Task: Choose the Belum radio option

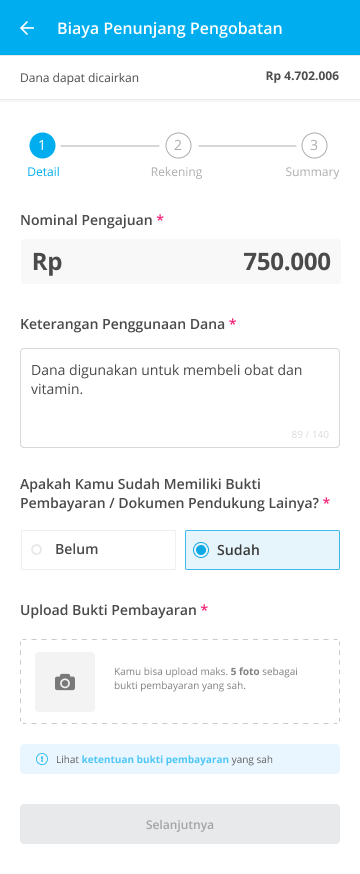Action: [x=98, y=550]
